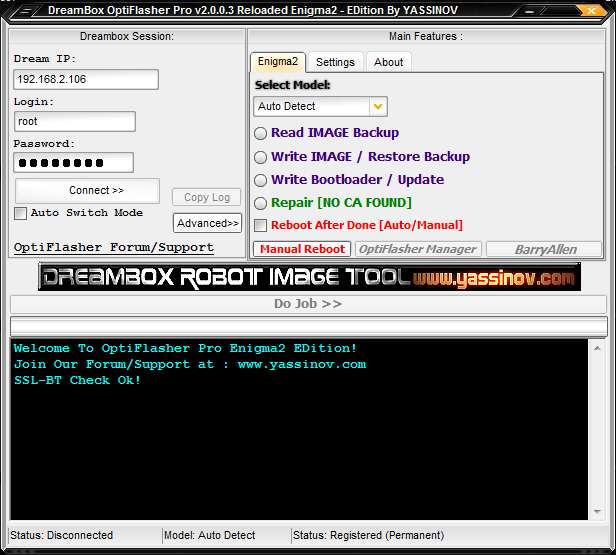Open Advanced>> options
This screenshot has width=616, height=555.
(207, 223)
